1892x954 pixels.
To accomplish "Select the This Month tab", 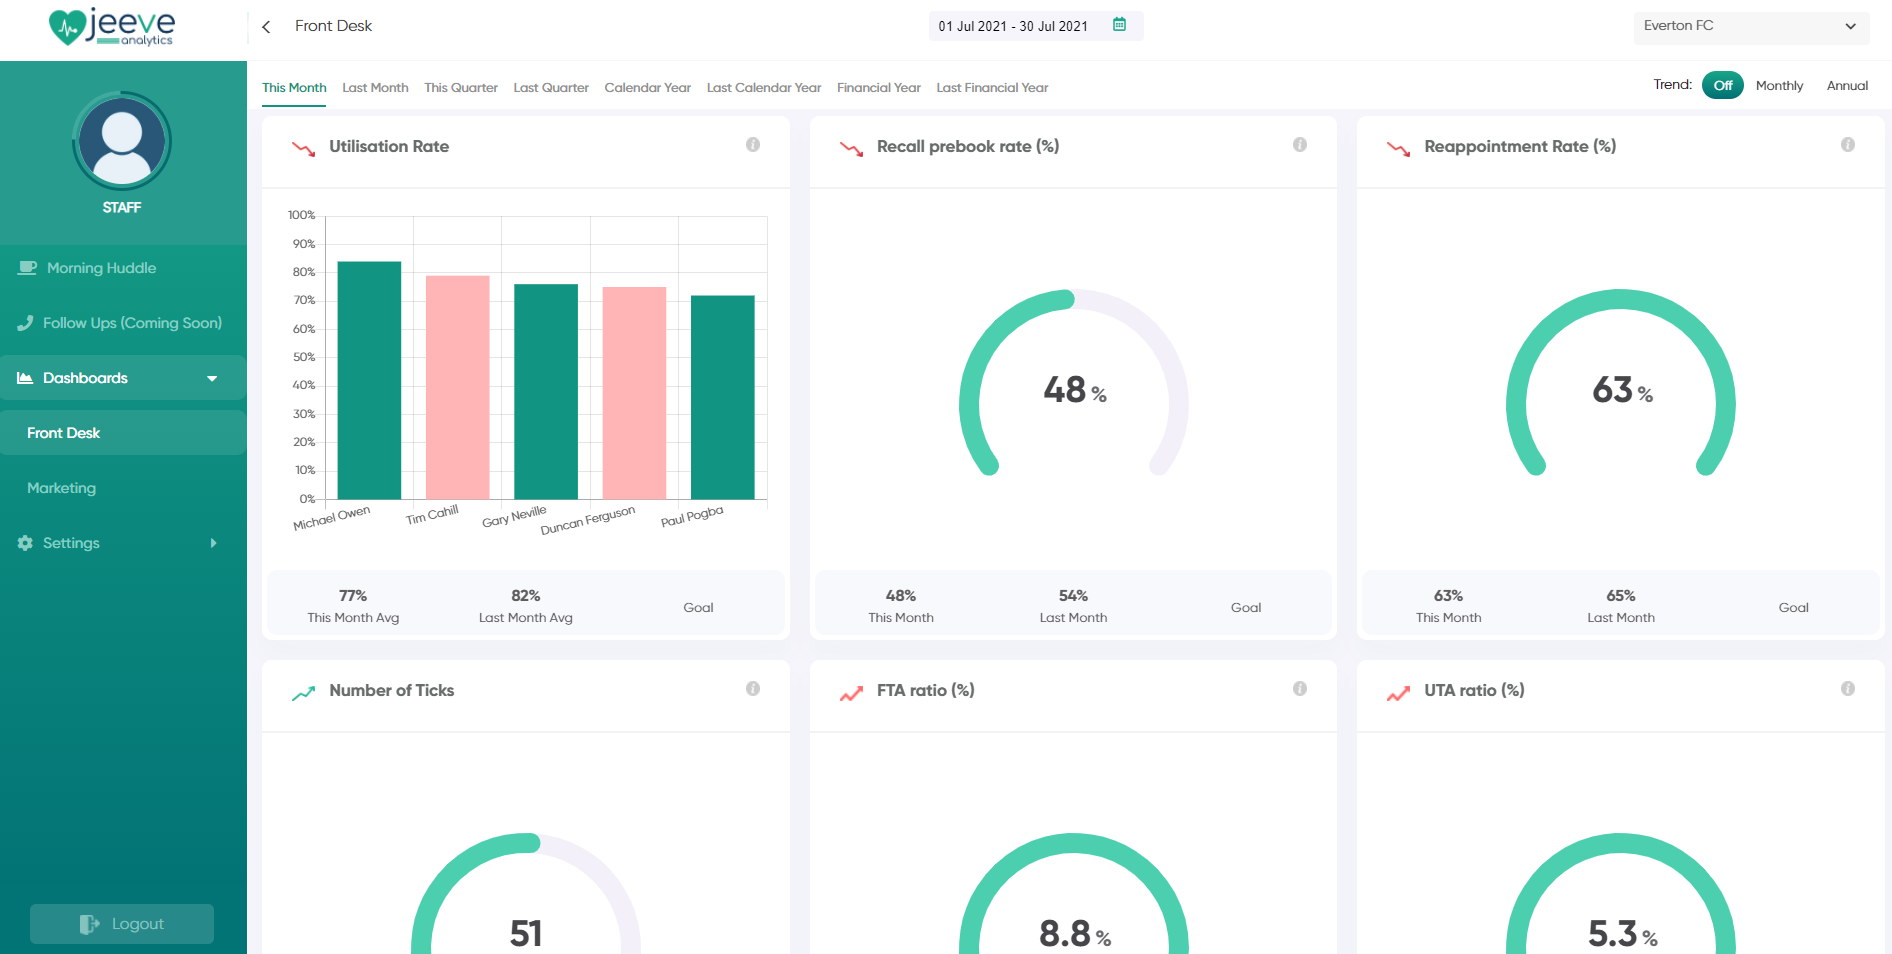I will 294,88.
